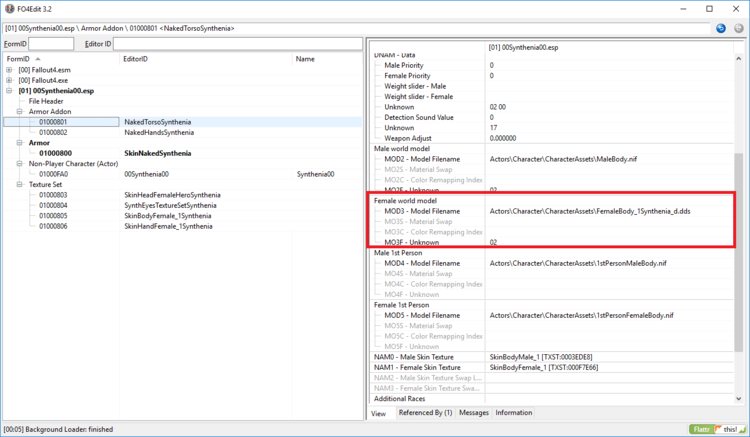Click the Synthenia00 name cell
This screenshot has height=437, width=750.
(x=315, y=174)
